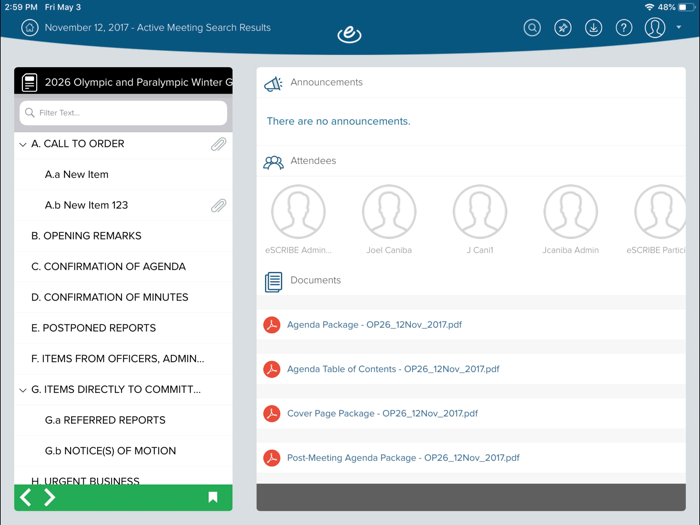Tap the bookmark icon in green bar
Image resolution: width=700 pixels, height=525 pixels.
213,497
